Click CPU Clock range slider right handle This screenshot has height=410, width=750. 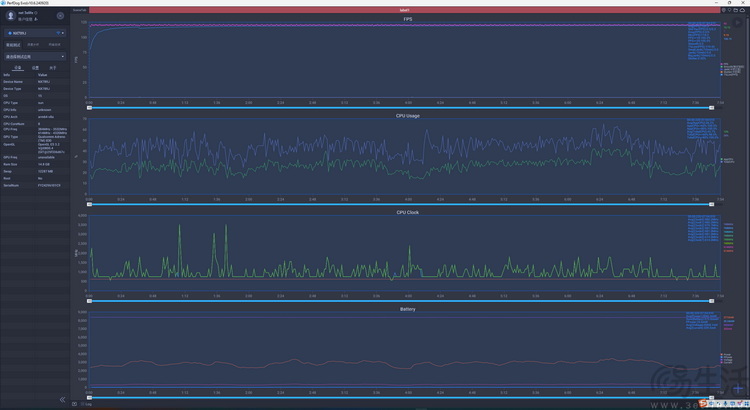(x=711, y=301)
